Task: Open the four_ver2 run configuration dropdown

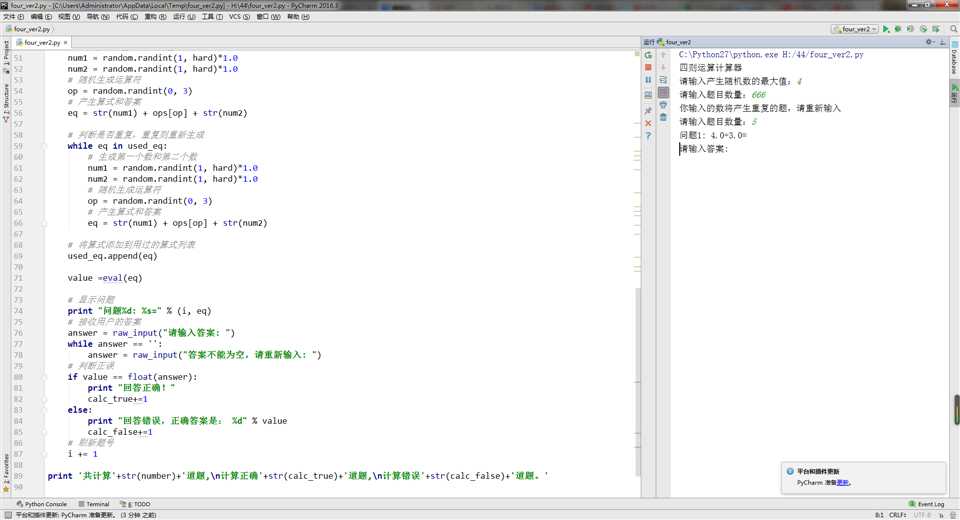Action: 855,29
